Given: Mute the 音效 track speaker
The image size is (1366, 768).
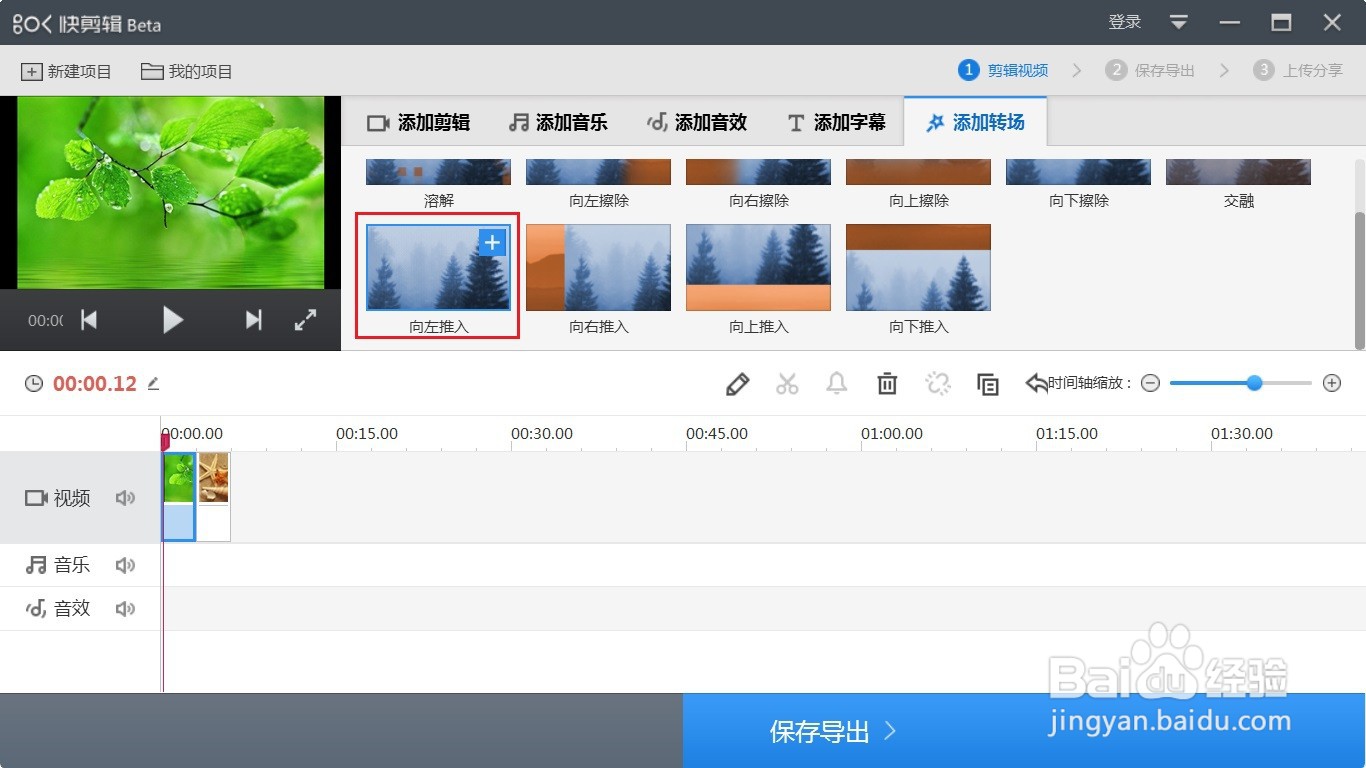Looking at the screenshot, I should click(x=125, y=608).
